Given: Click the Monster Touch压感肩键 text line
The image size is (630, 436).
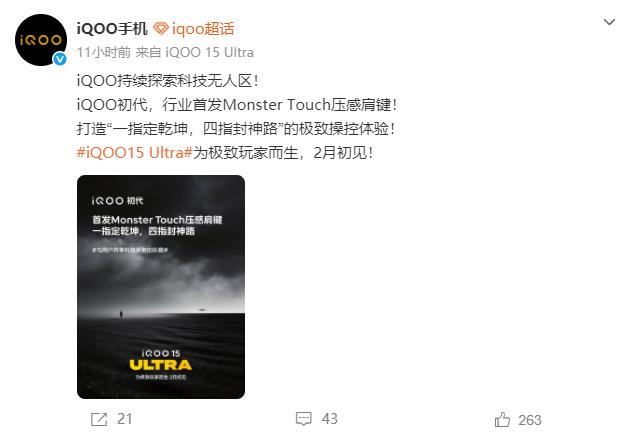Looking at the screenshot, I should (x=237, y=105).
